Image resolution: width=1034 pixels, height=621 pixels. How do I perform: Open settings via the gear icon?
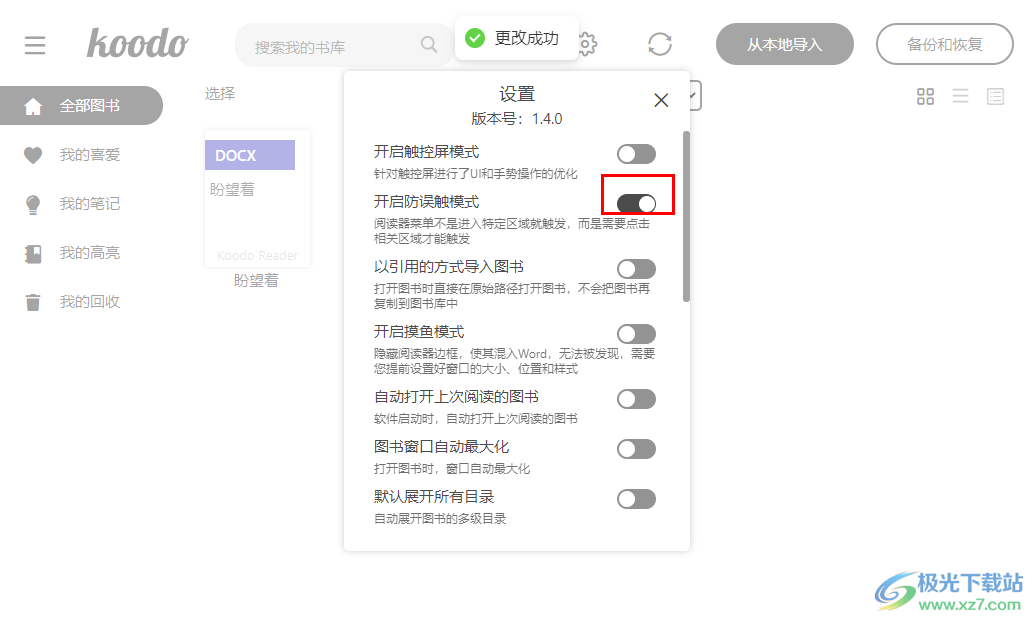pyautogui.click(x=587, y=44)
